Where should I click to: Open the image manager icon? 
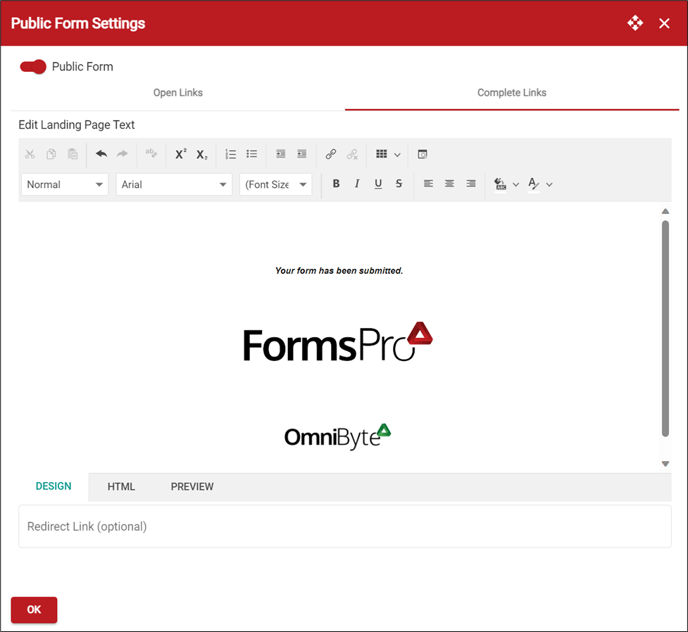[423, 154]
